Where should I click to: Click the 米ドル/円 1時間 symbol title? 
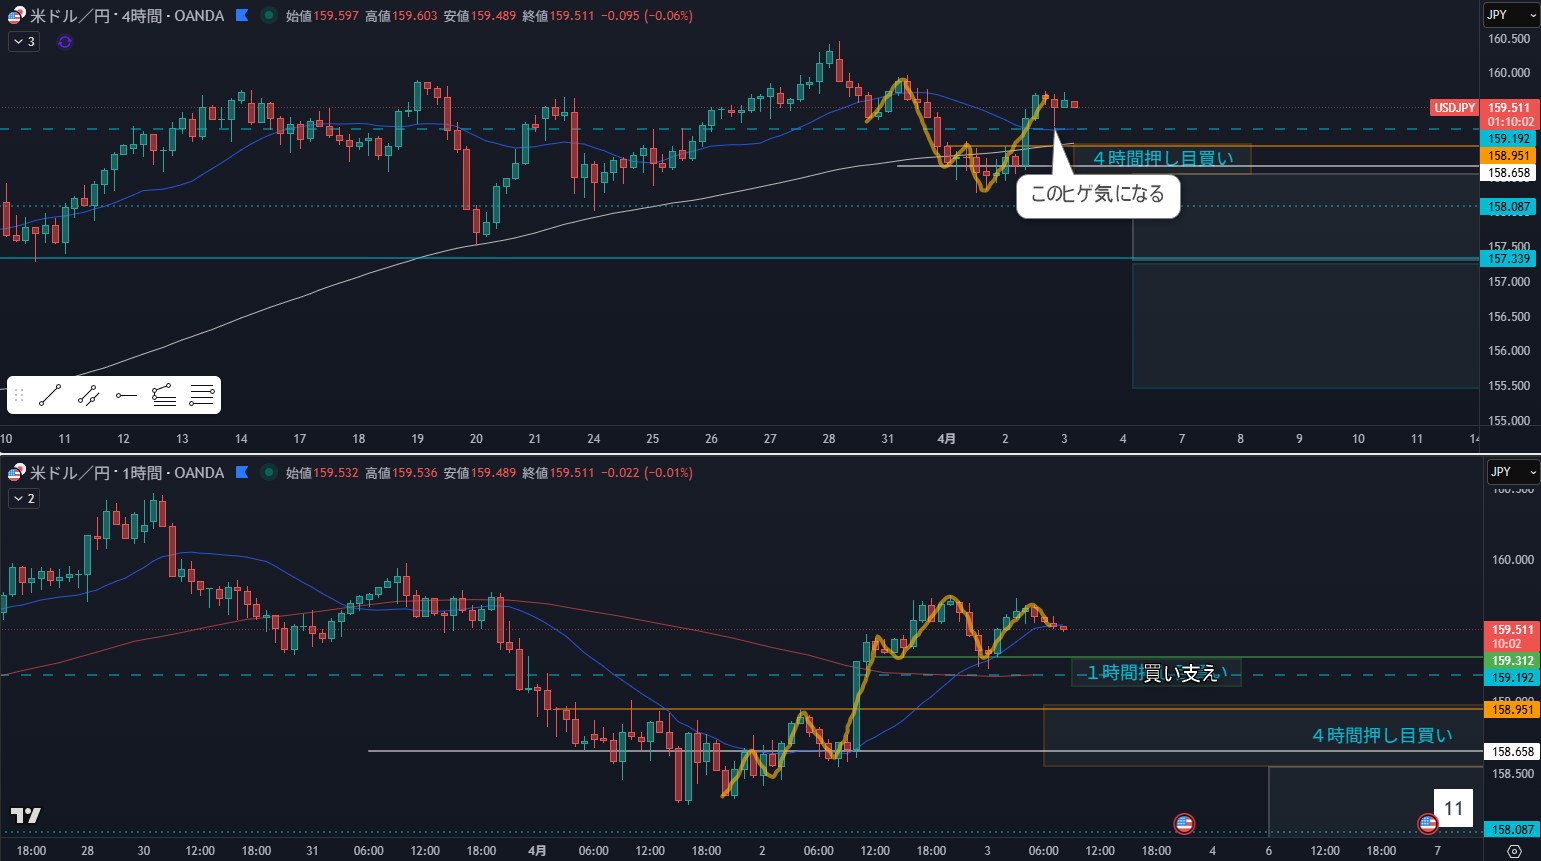(126, 473)
